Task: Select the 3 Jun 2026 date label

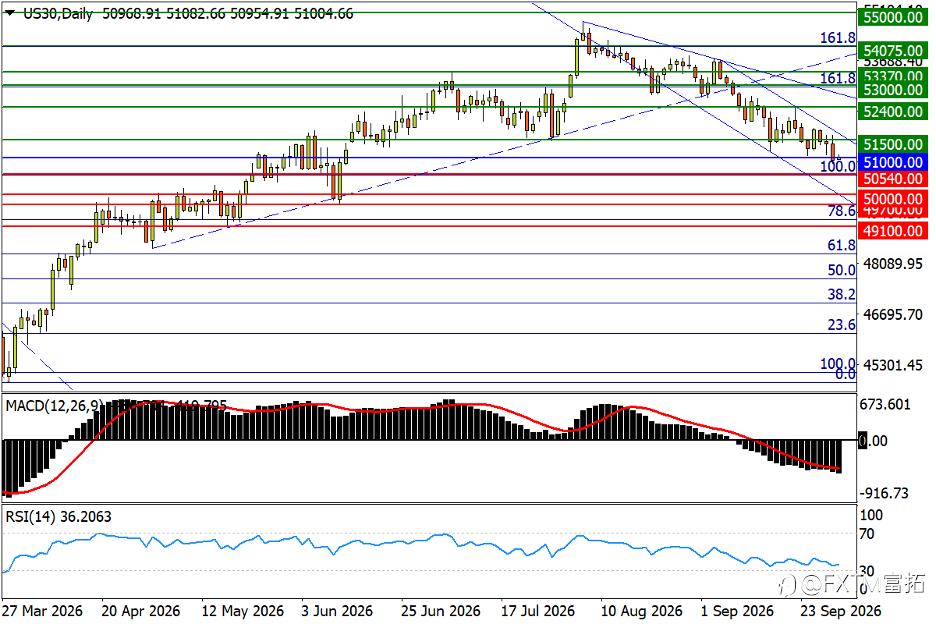Action: pyautogui.click(x=337, y=611)
